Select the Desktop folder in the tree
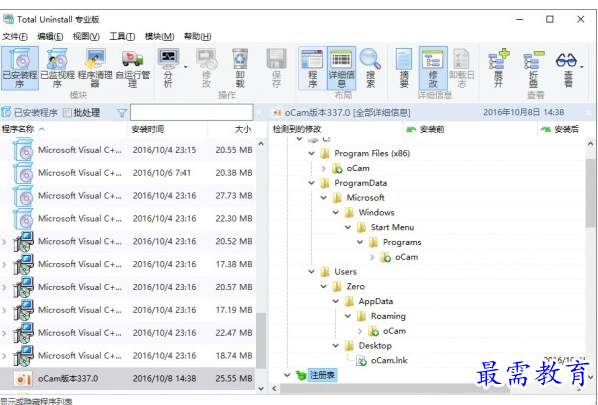The height and width of the screenshot is (405, 598). click(x=375, y=346)
